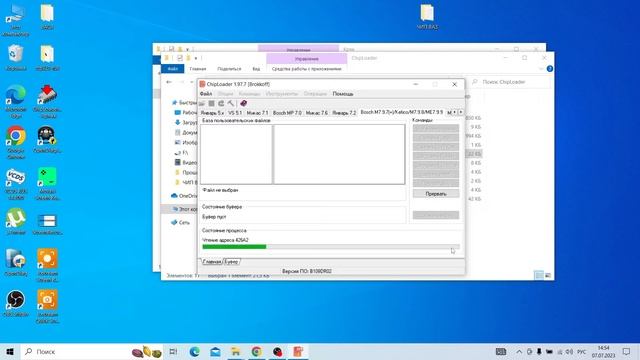The image size is (640, 360).
Task: Select the Bosch M7.9.7 ECU tab
Action: [x=402, y=112]
